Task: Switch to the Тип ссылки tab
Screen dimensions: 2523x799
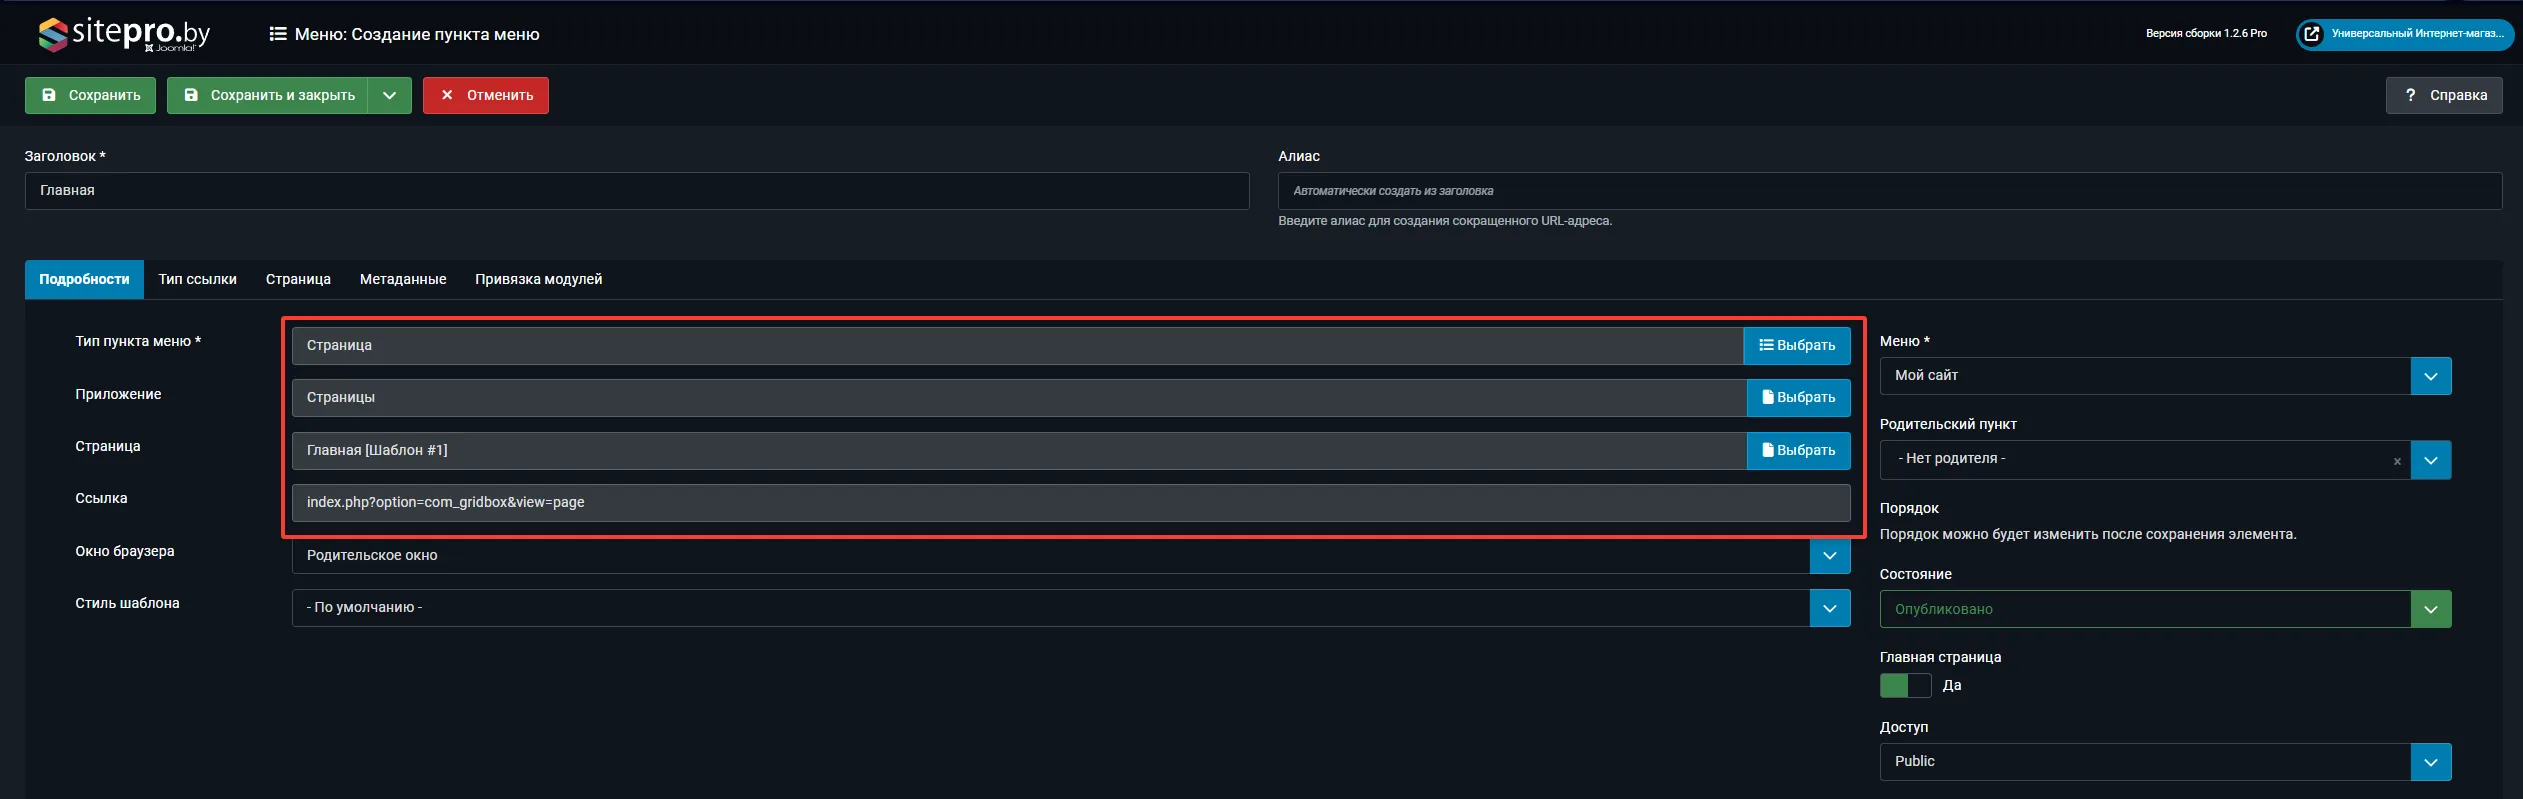Action: [197, 280]
